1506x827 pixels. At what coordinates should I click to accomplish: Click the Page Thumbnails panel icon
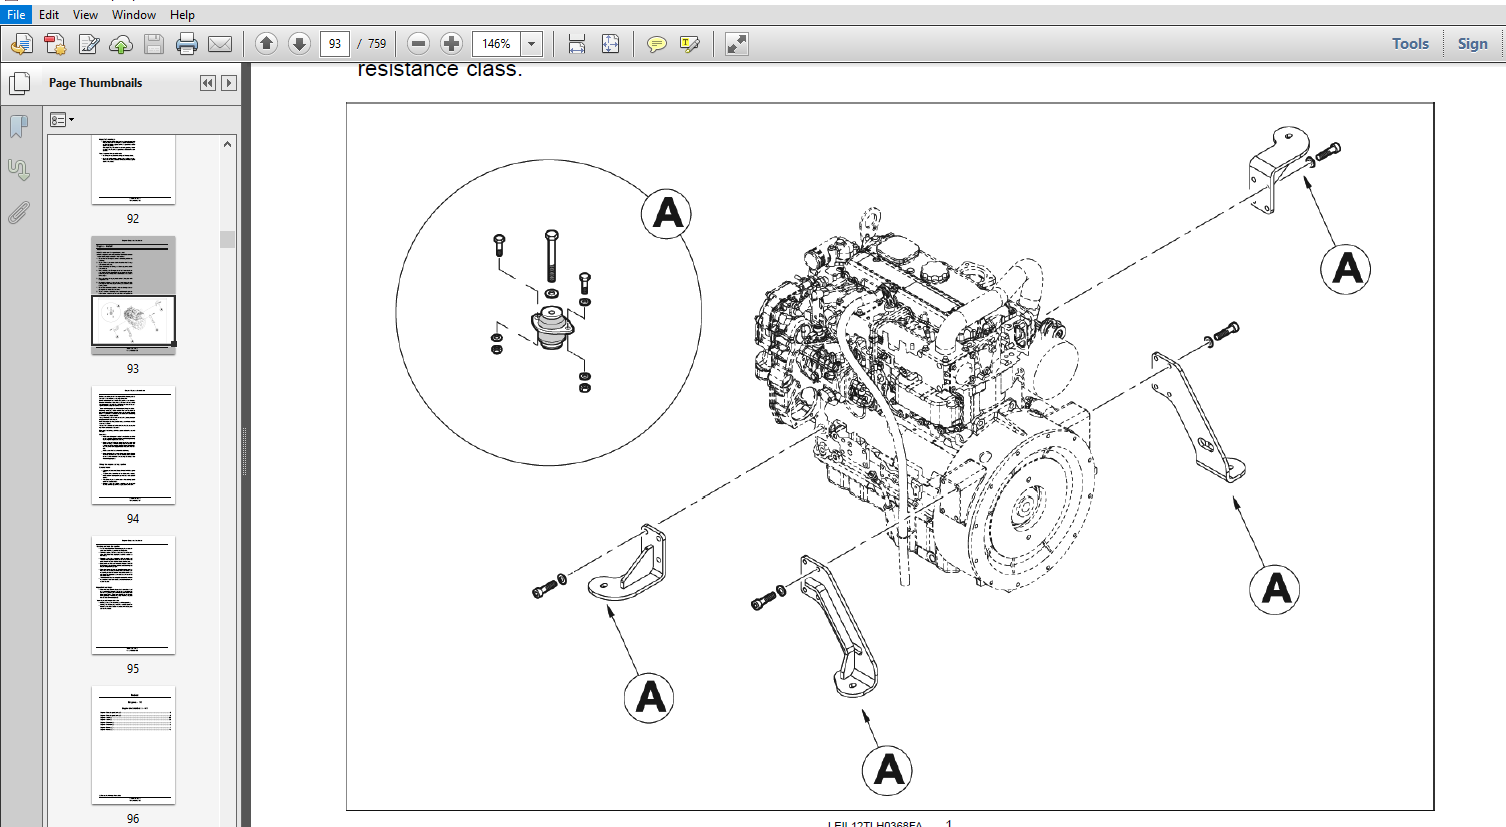pos(19,83)
